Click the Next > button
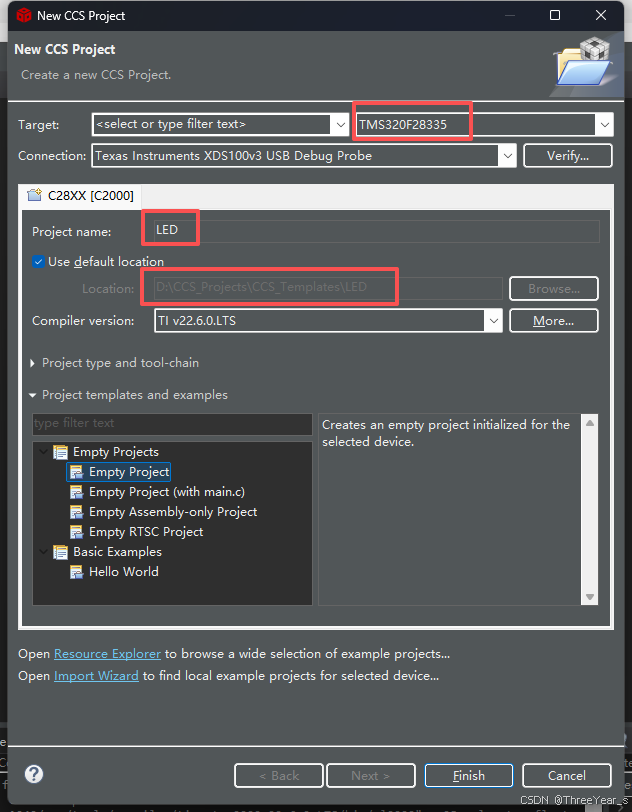The image size is (632, 812). [x=371, y=775]
